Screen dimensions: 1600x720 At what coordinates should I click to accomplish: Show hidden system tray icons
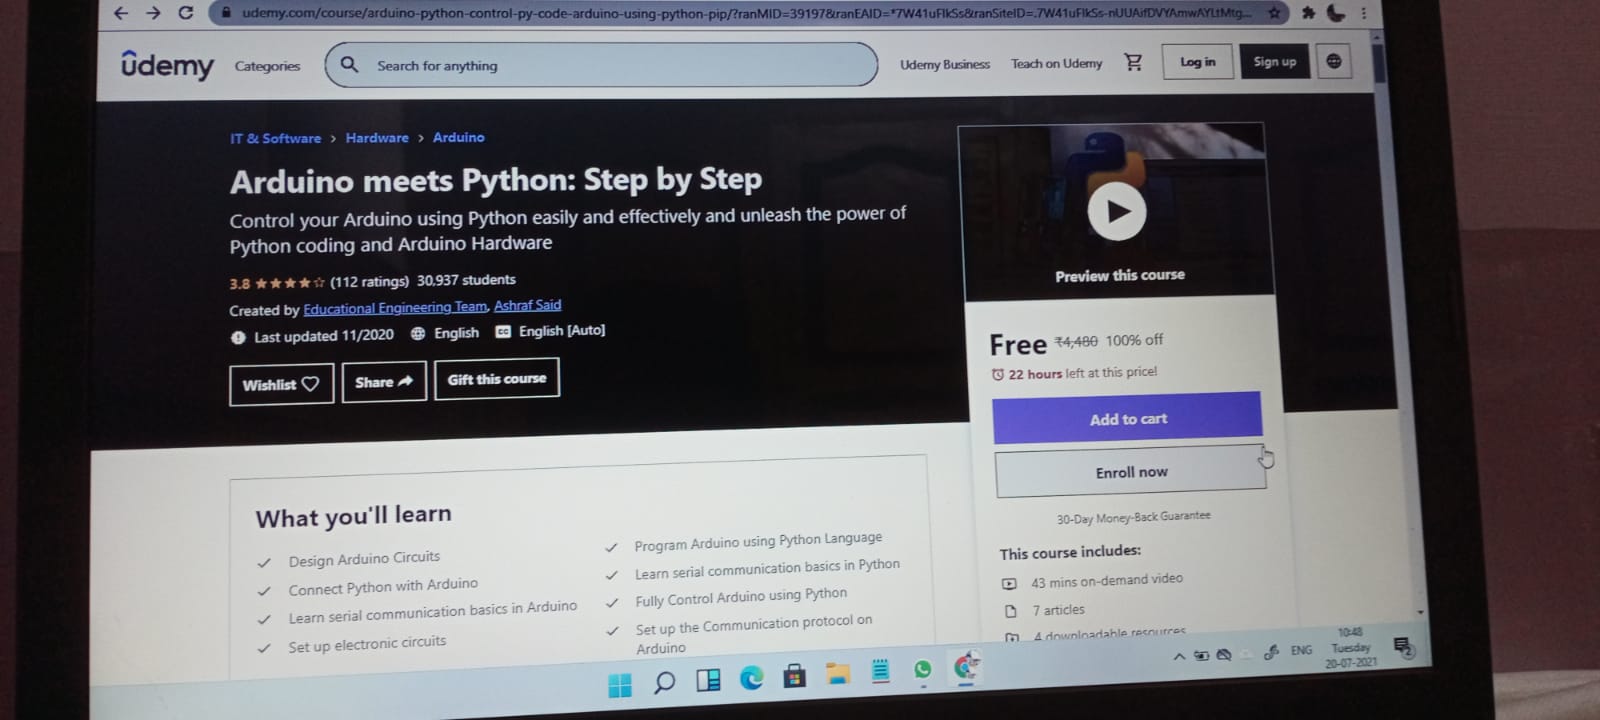click(x=1179, y=657)
